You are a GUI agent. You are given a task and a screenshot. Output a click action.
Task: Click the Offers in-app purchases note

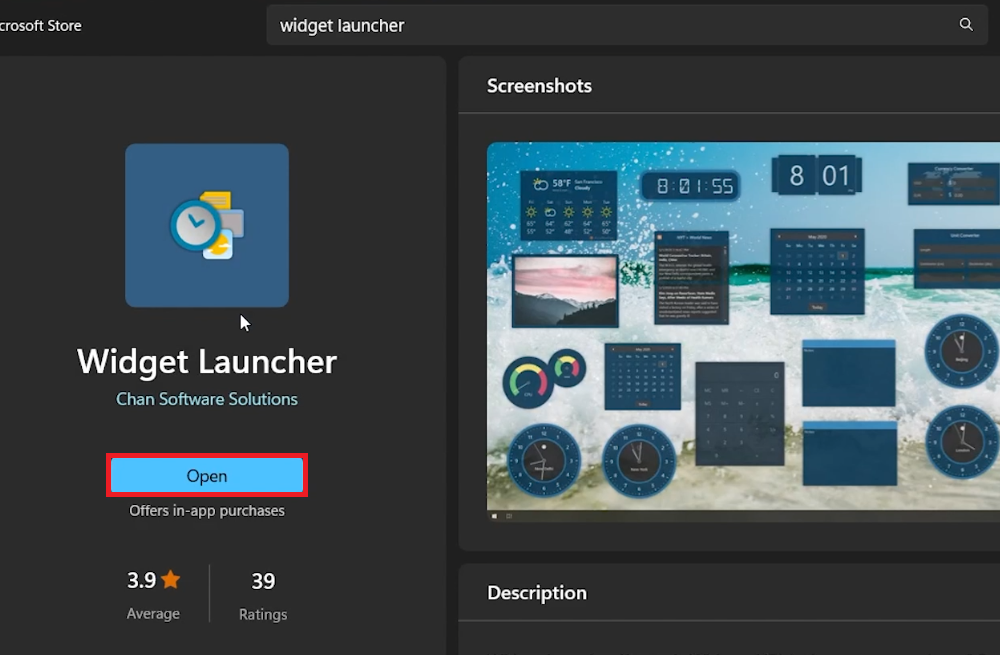(x=207, y=511)
